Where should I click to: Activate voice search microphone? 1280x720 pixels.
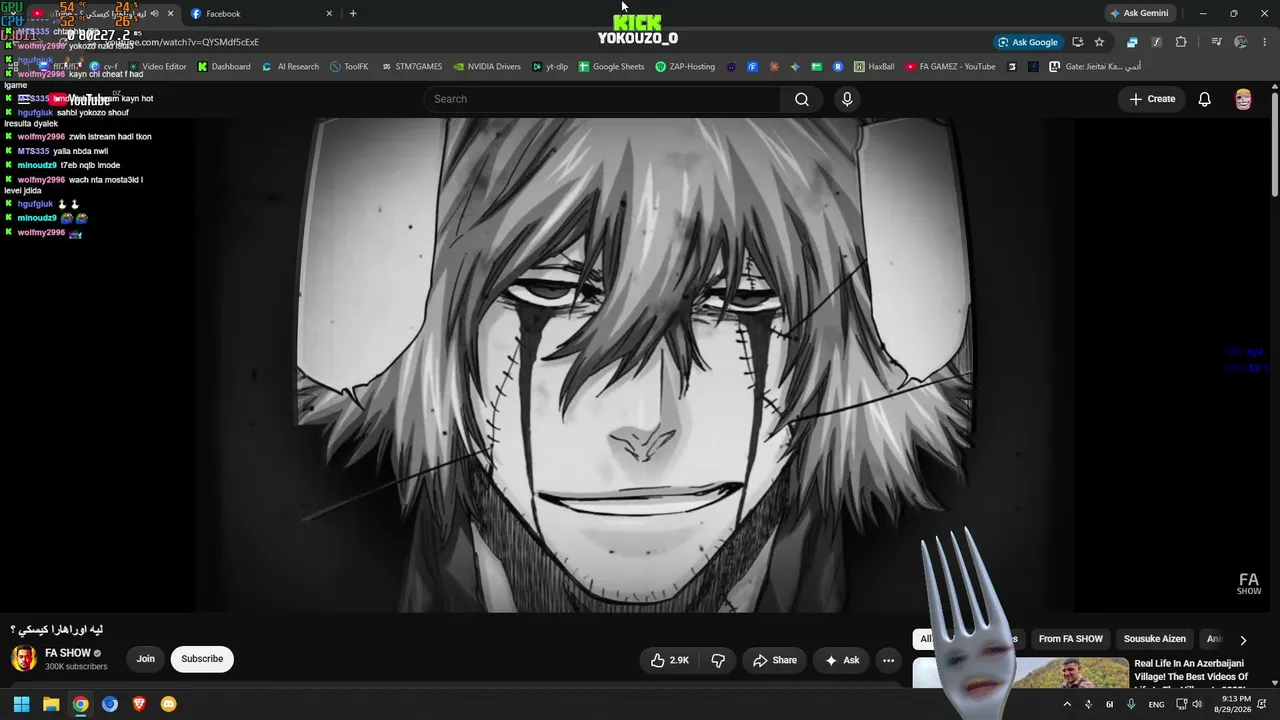847,99
